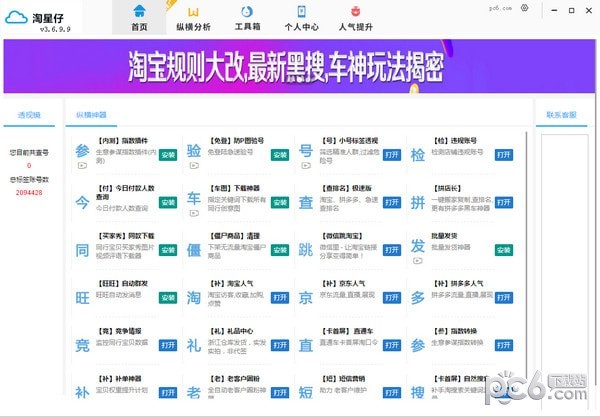Open the 【检】违规账号 checker

(x=504, y=155)
